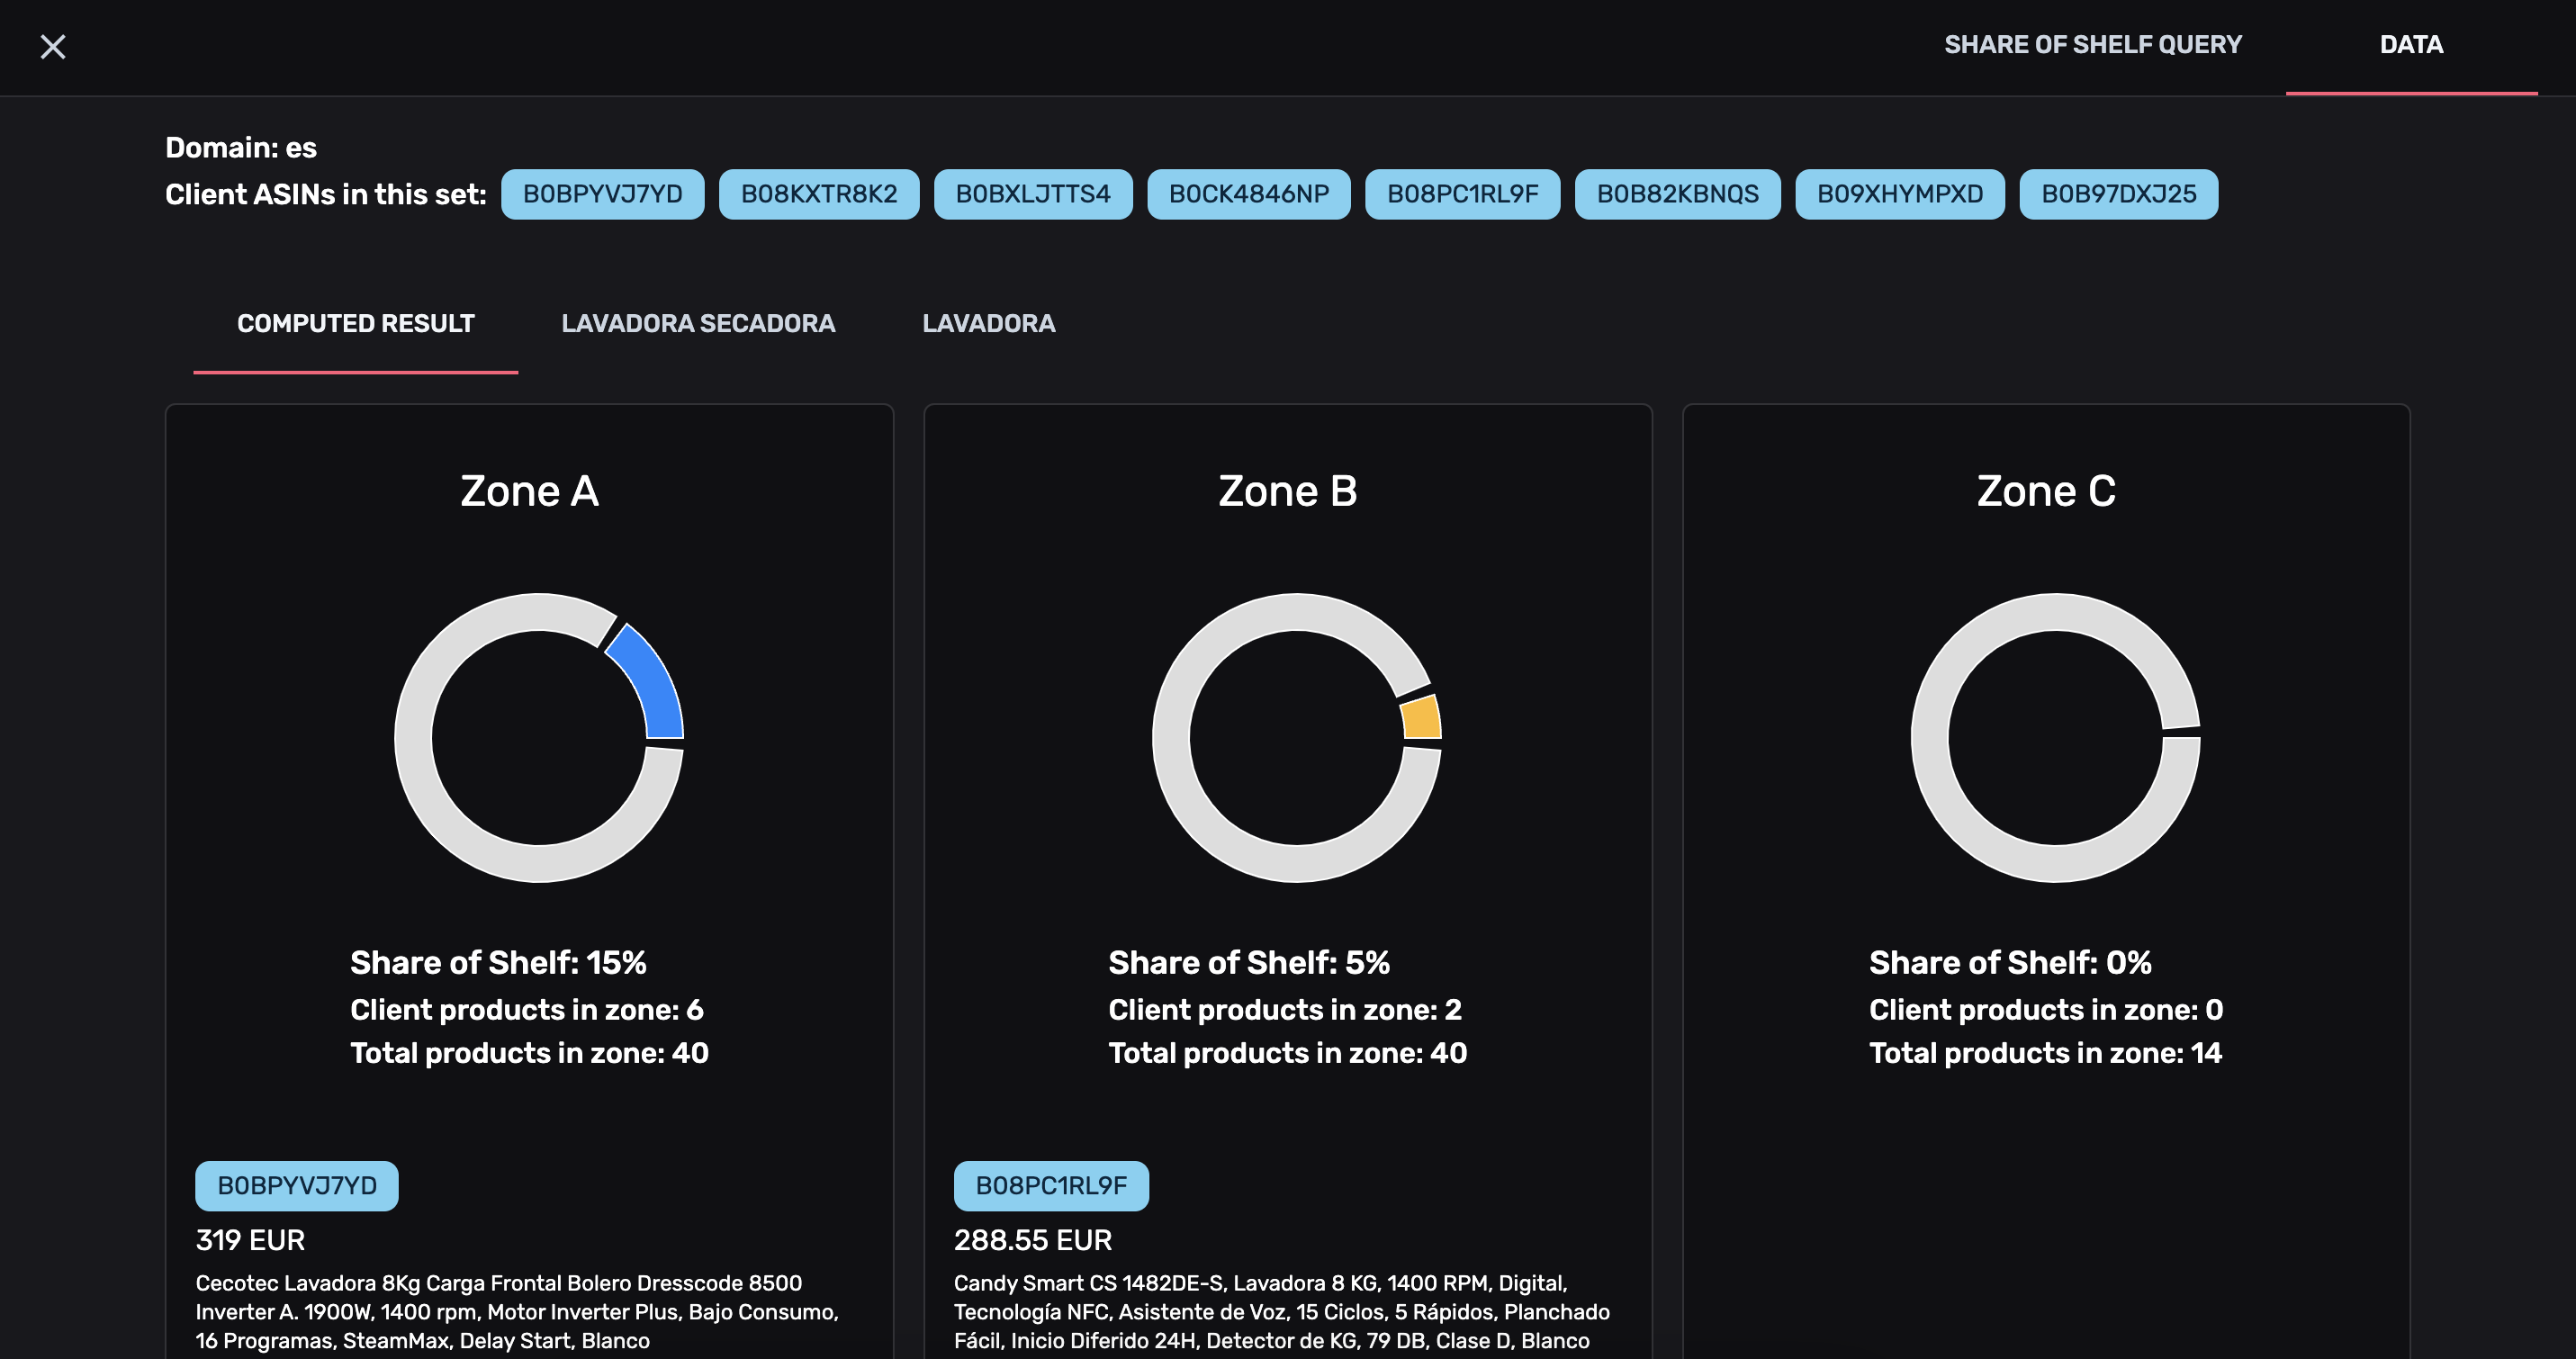Select the LAVADORA tab
Image resolution: width=2576 pixels, height=1359 pixels.
coord(988,323)
